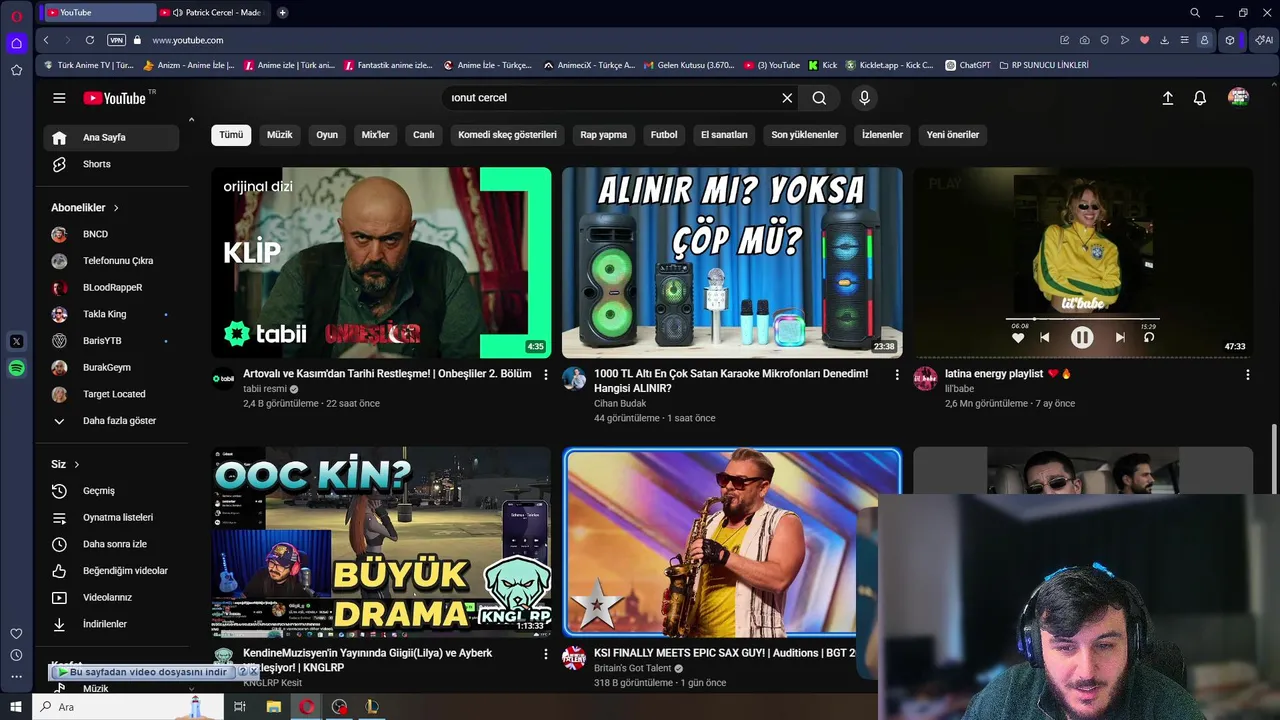Select the Oyun filter chip

327,135
